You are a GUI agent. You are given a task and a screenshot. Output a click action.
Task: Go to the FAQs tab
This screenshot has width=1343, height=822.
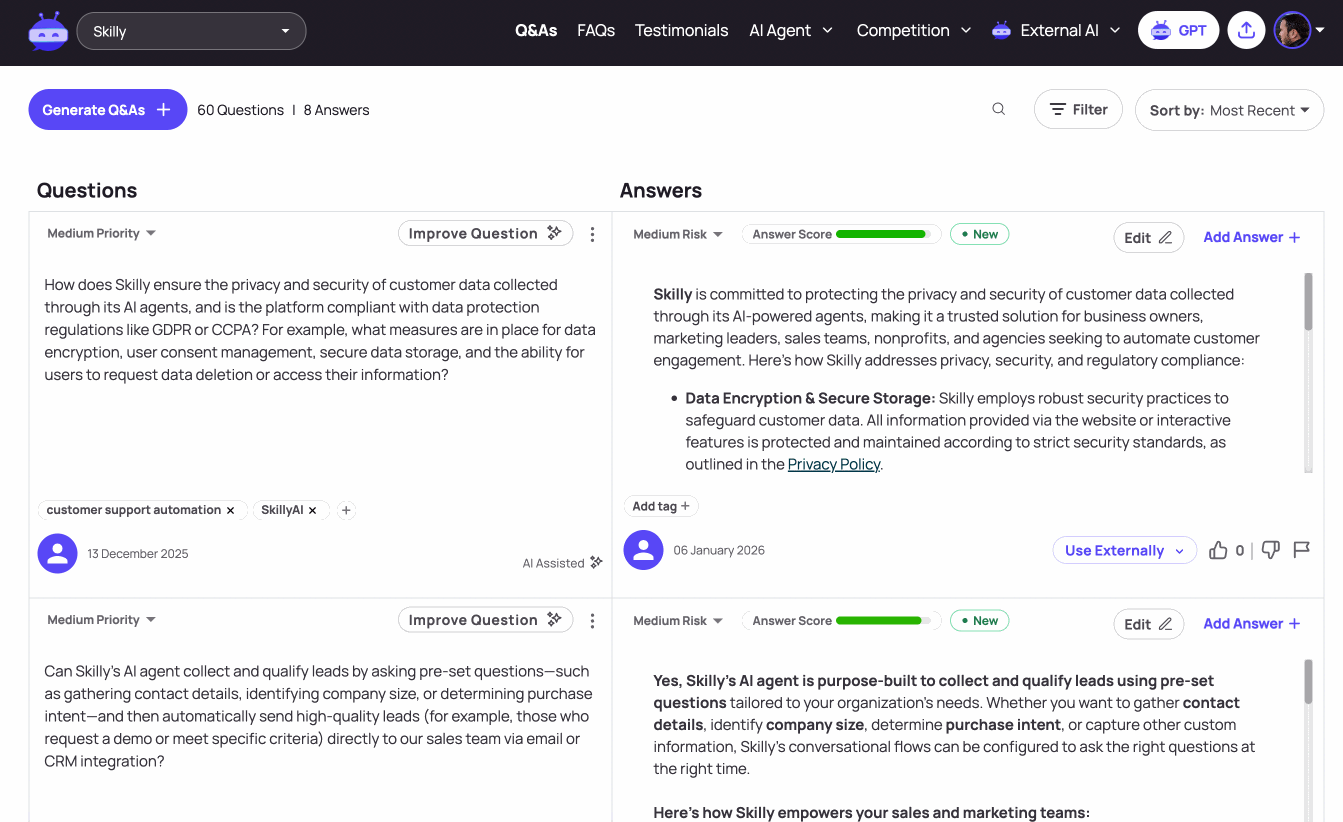[596, 30]
